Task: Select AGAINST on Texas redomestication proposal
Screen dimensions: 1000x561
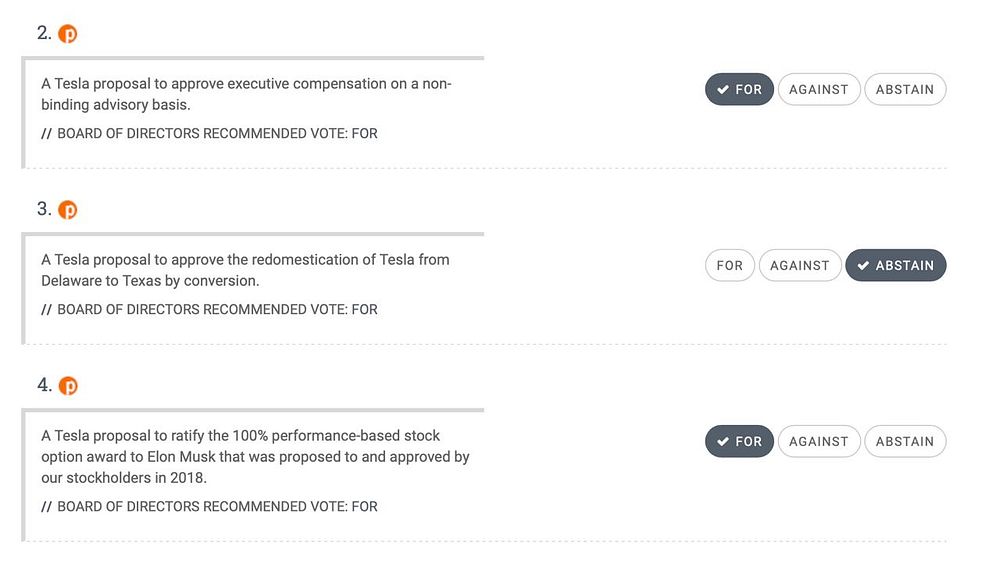Action: coord(799,265)
